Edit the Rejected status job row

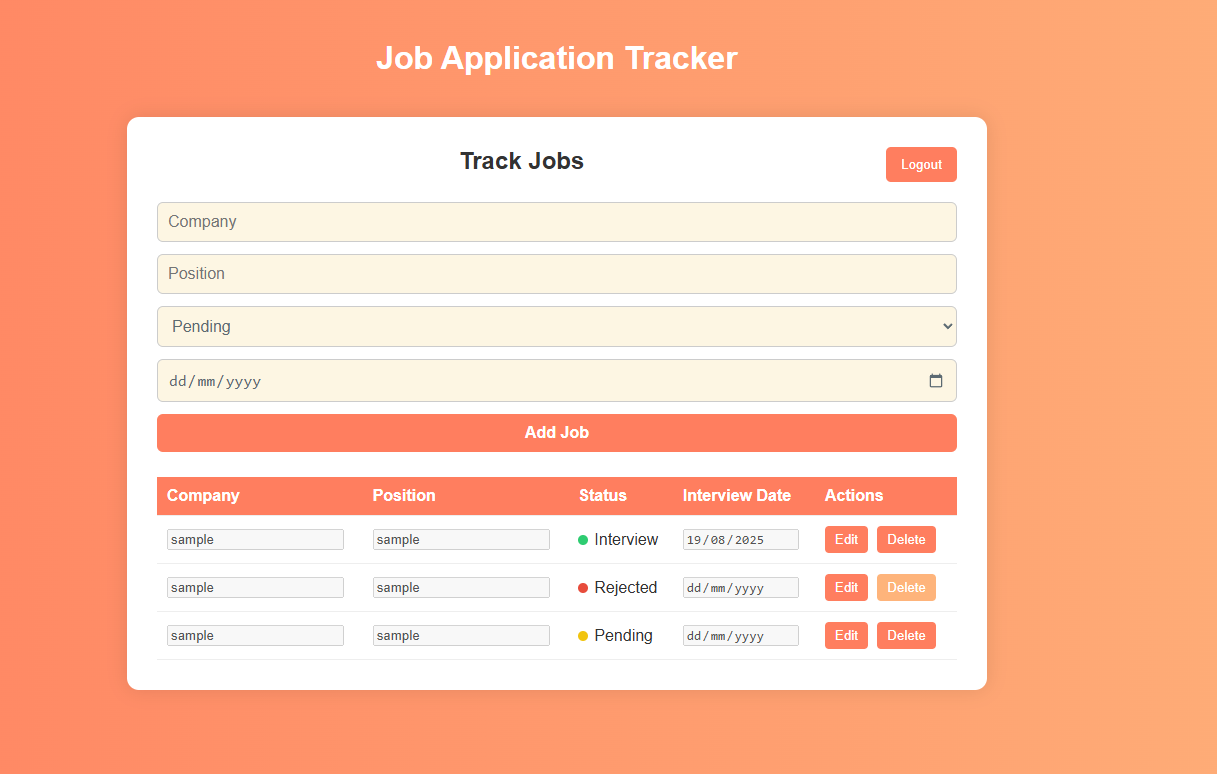point(846,588)
